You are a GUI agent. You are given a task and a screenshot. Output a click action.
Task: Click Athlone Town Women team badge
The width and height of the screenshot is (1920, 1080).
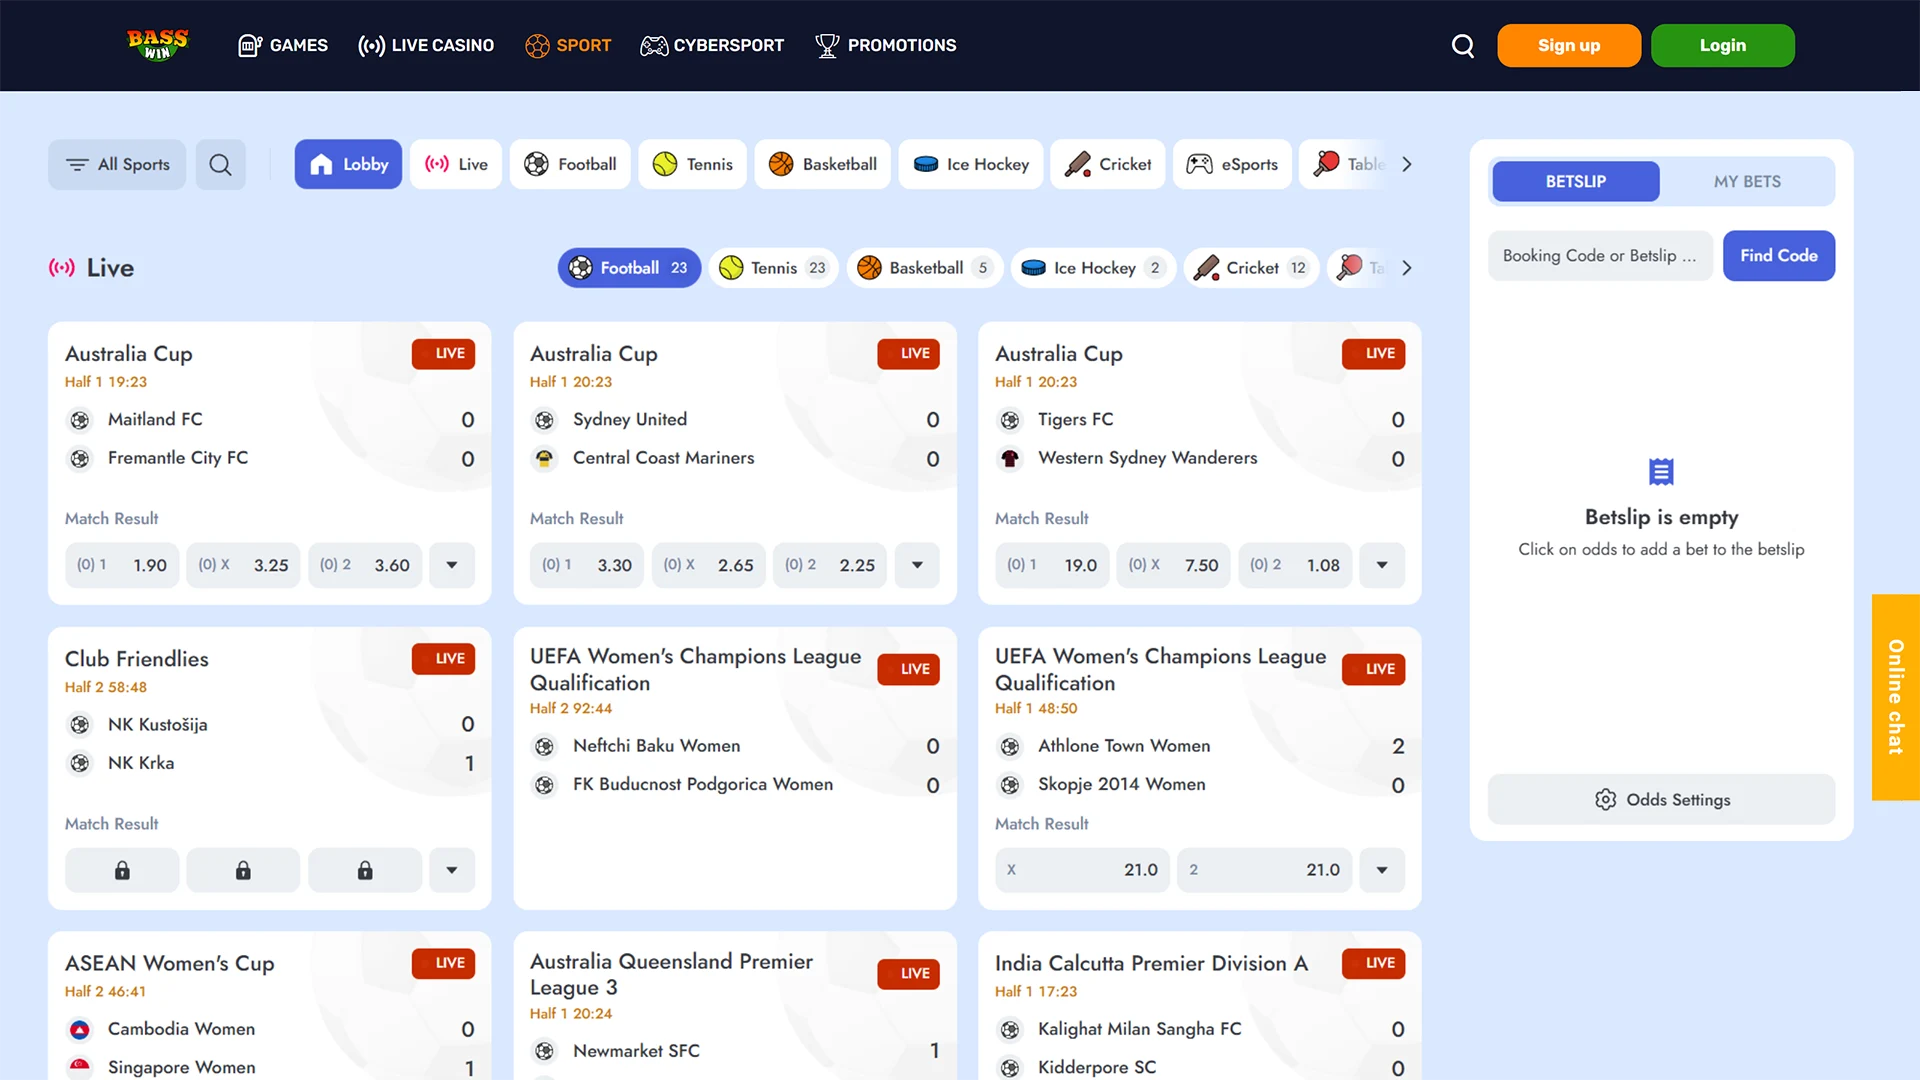tap(1010, 746)
